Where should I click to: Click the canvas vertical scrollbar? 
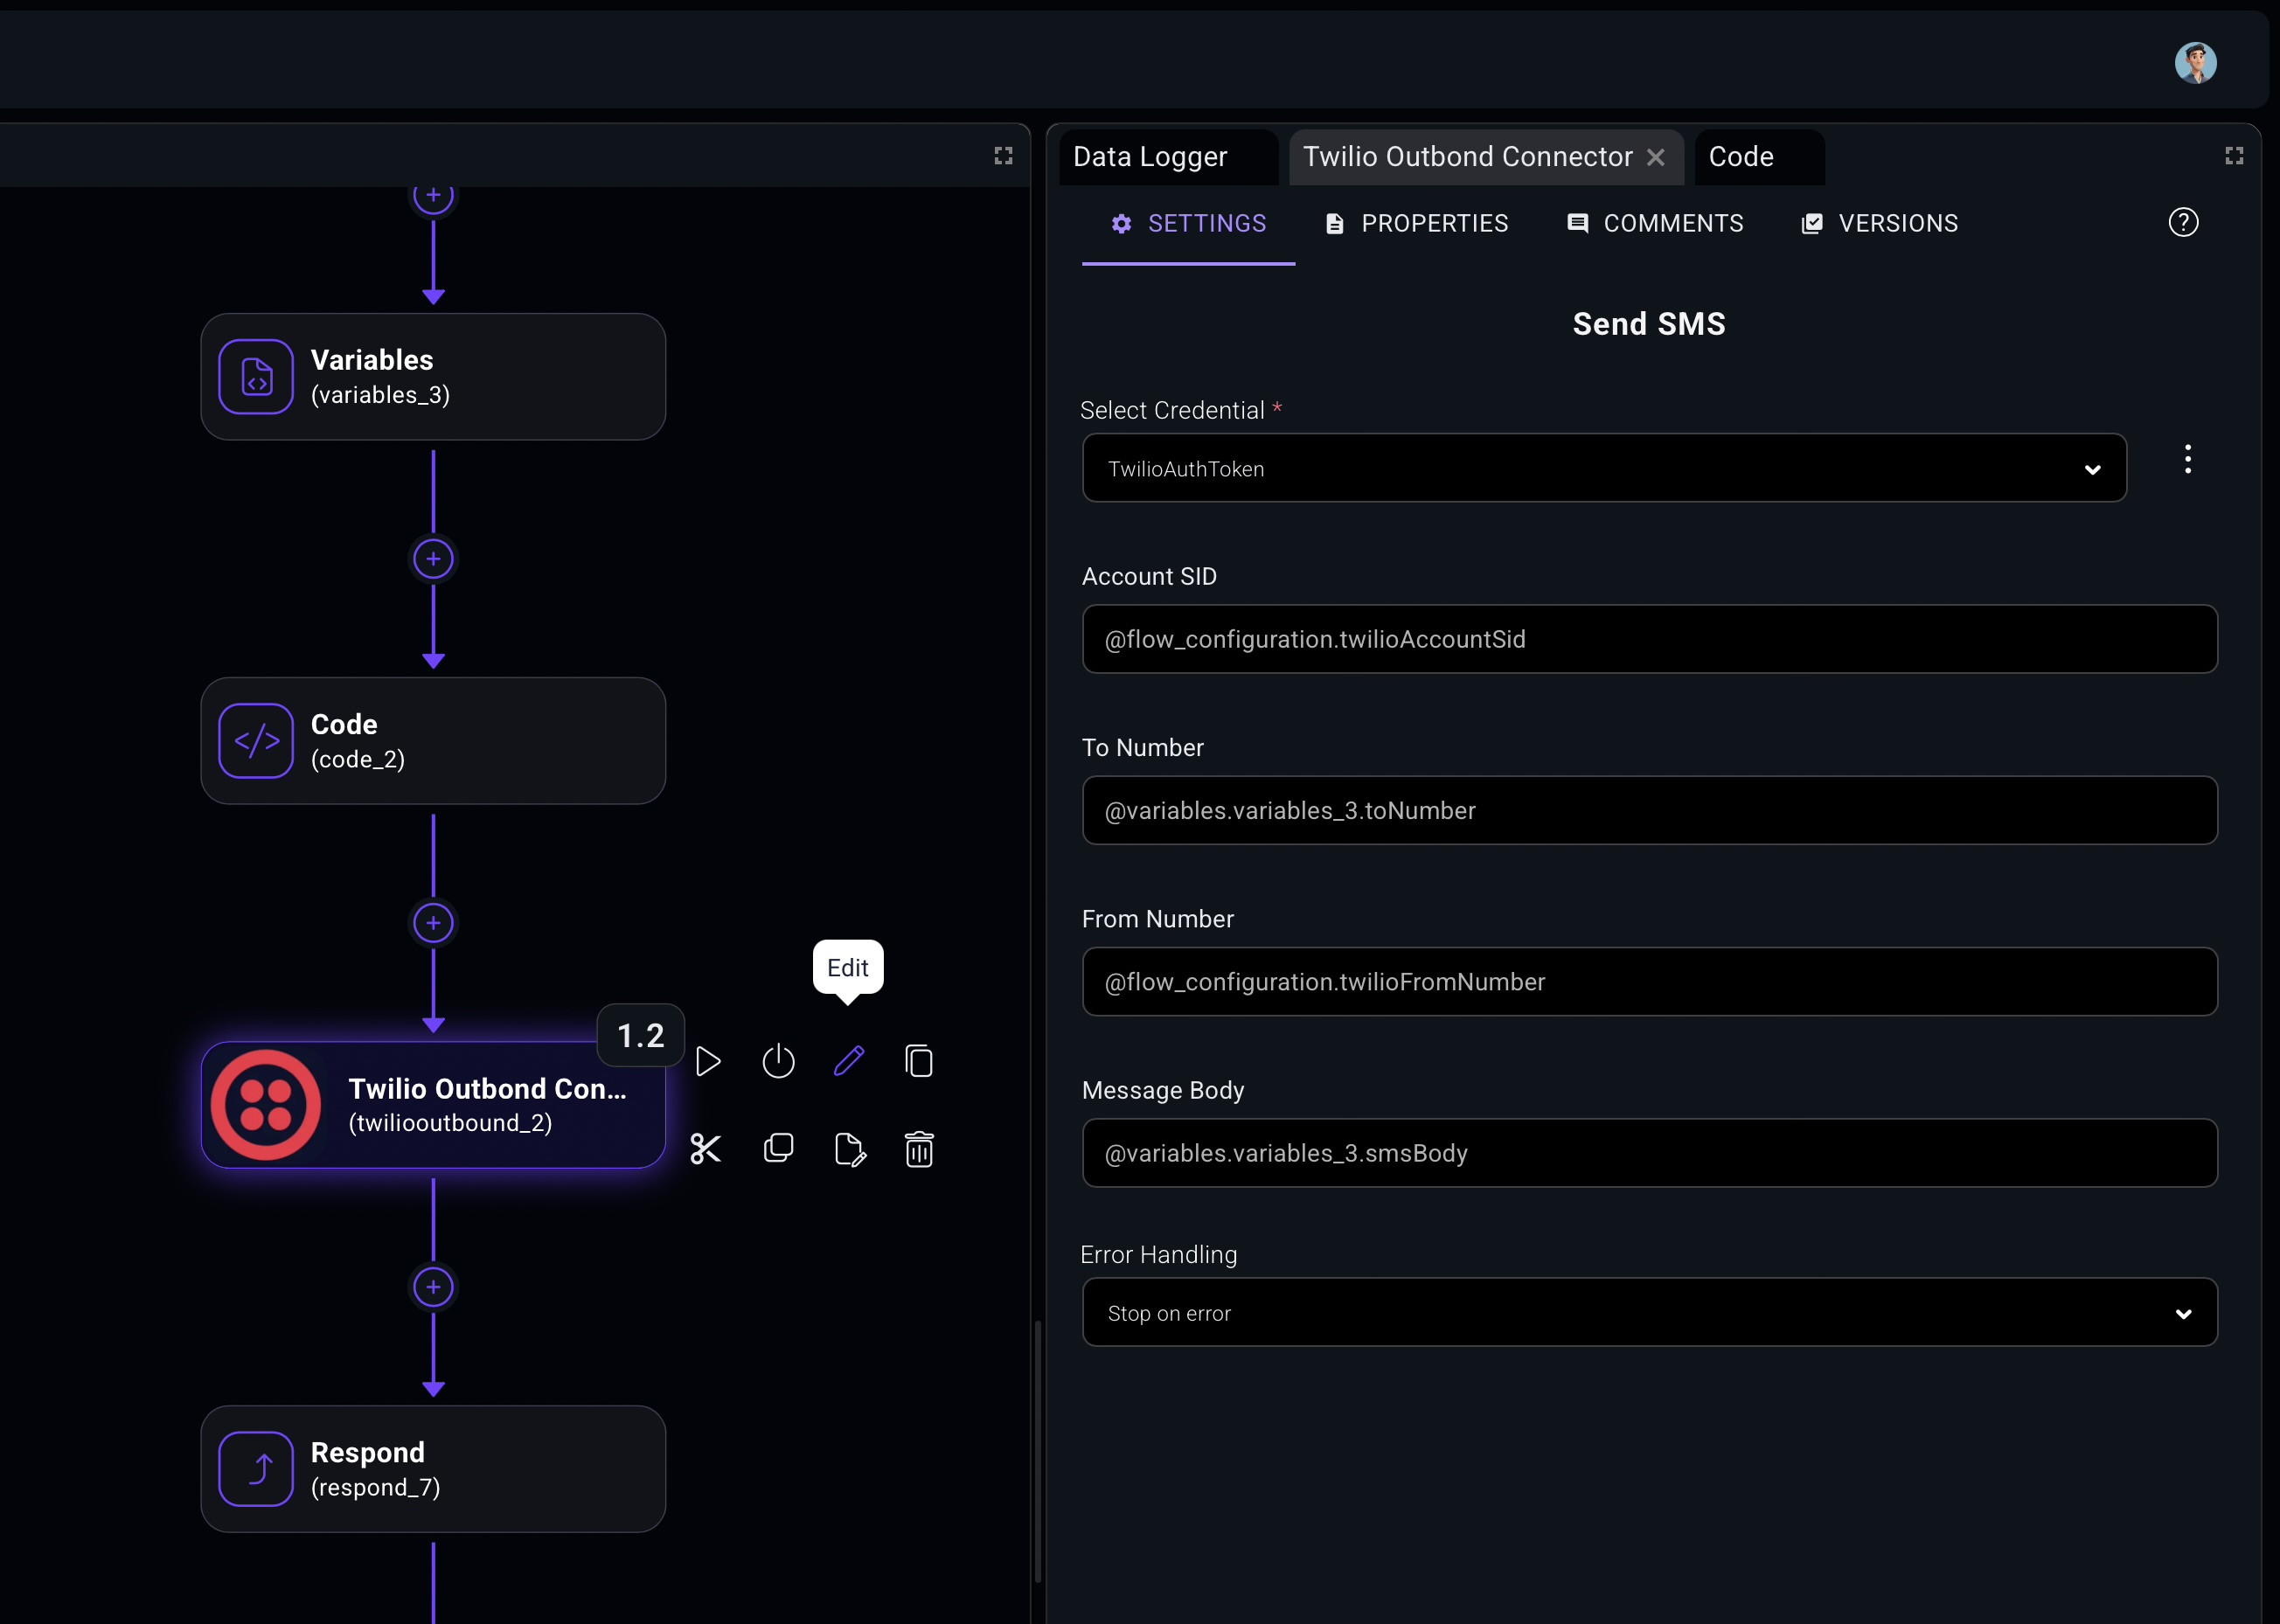[1038, 1452]
